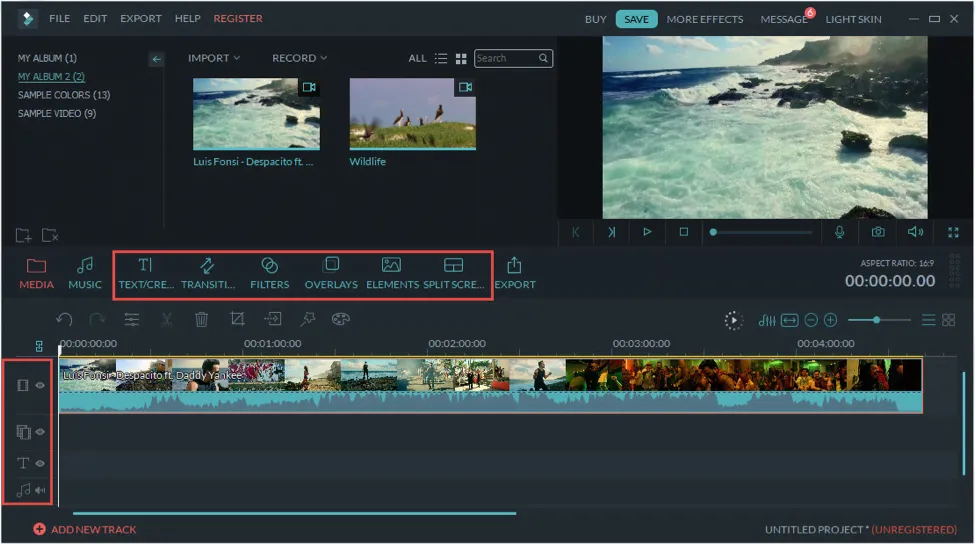
Task: Click the scissors split icon
Action: 167,320
